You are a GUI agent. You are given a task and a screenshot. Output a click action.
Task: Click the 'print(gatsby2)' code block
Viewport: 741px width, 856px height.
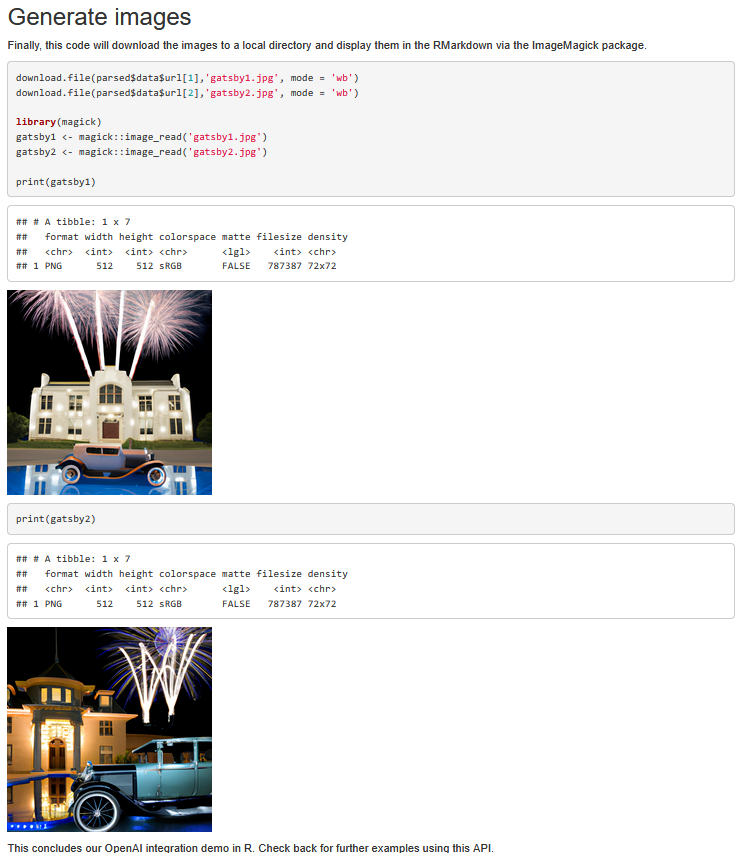371,519
